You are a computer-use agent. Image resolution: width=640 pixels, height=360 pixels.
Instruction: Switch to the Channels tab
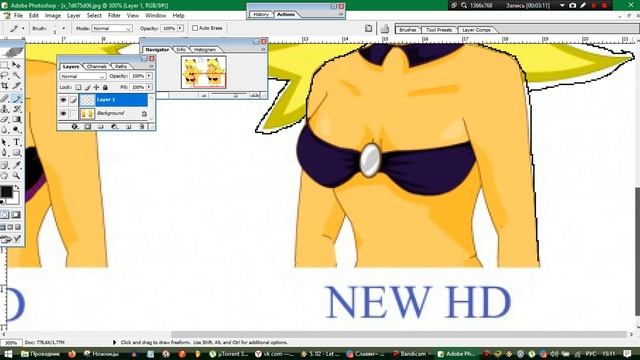pos(97,66)
